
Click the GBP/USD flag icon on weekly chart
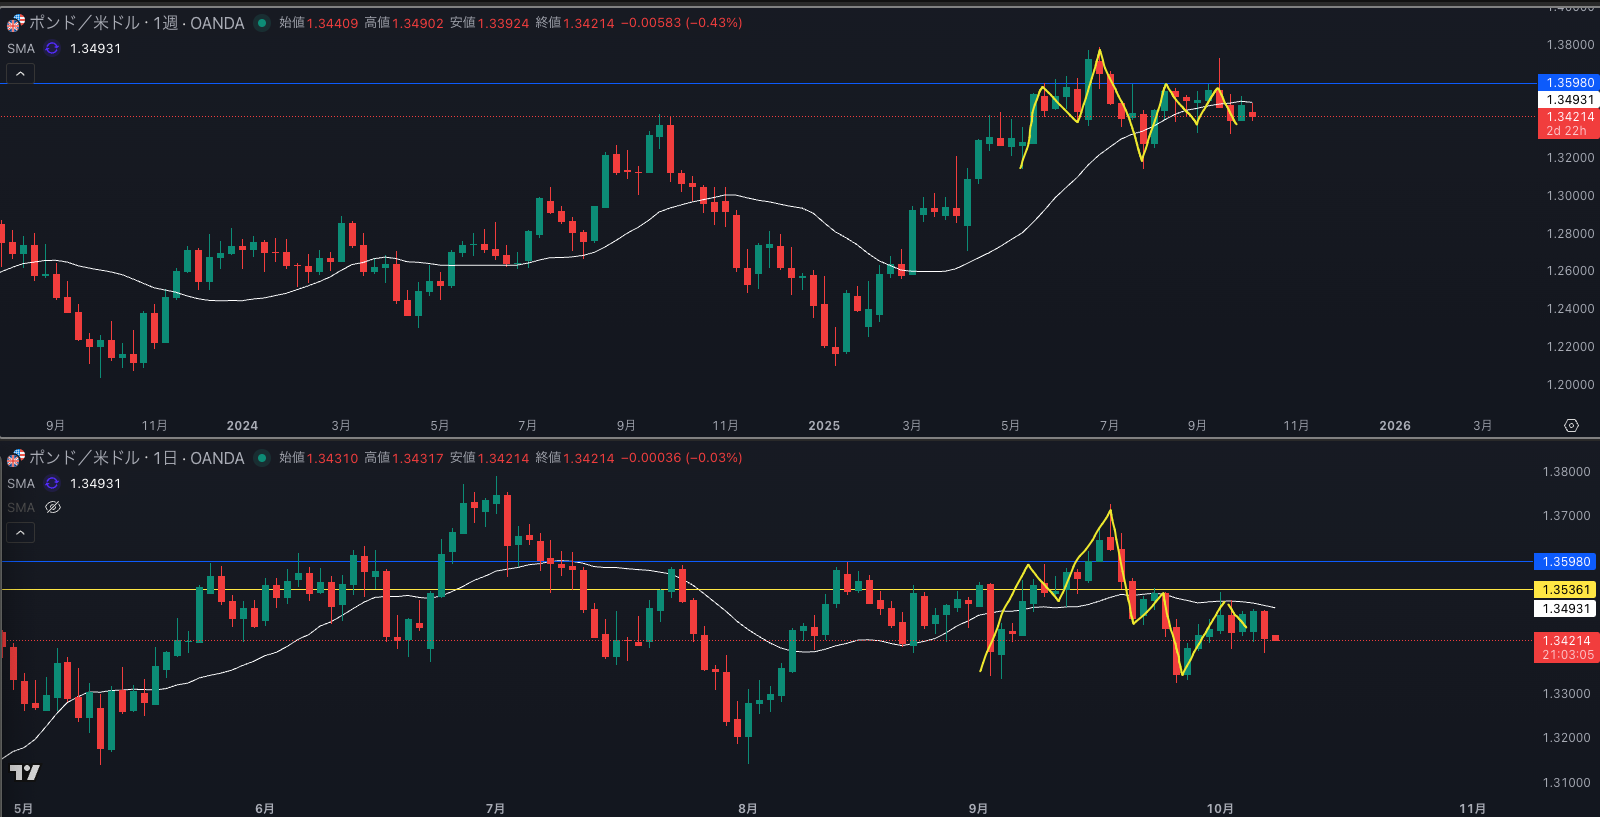pos(16,22)
